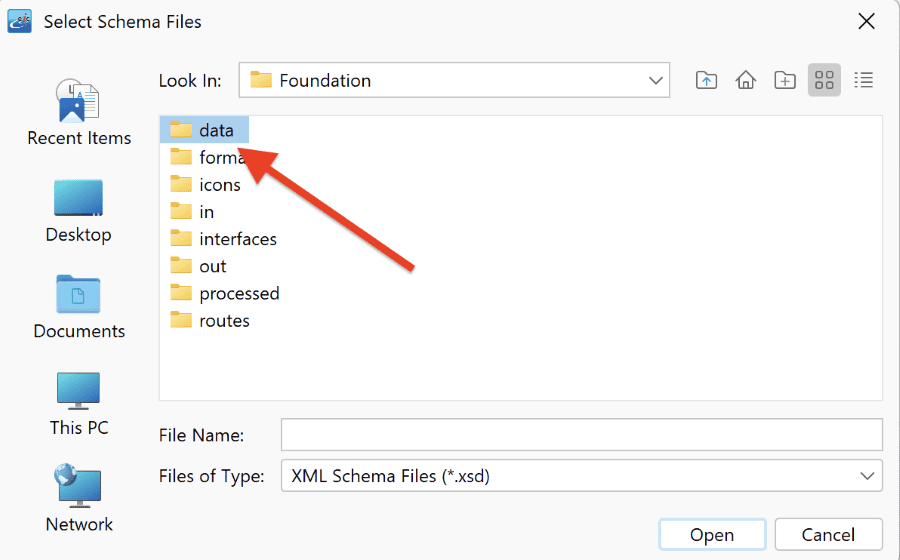Click the Open button
This screenshot has height=560, width=900.
click(712, 535)
